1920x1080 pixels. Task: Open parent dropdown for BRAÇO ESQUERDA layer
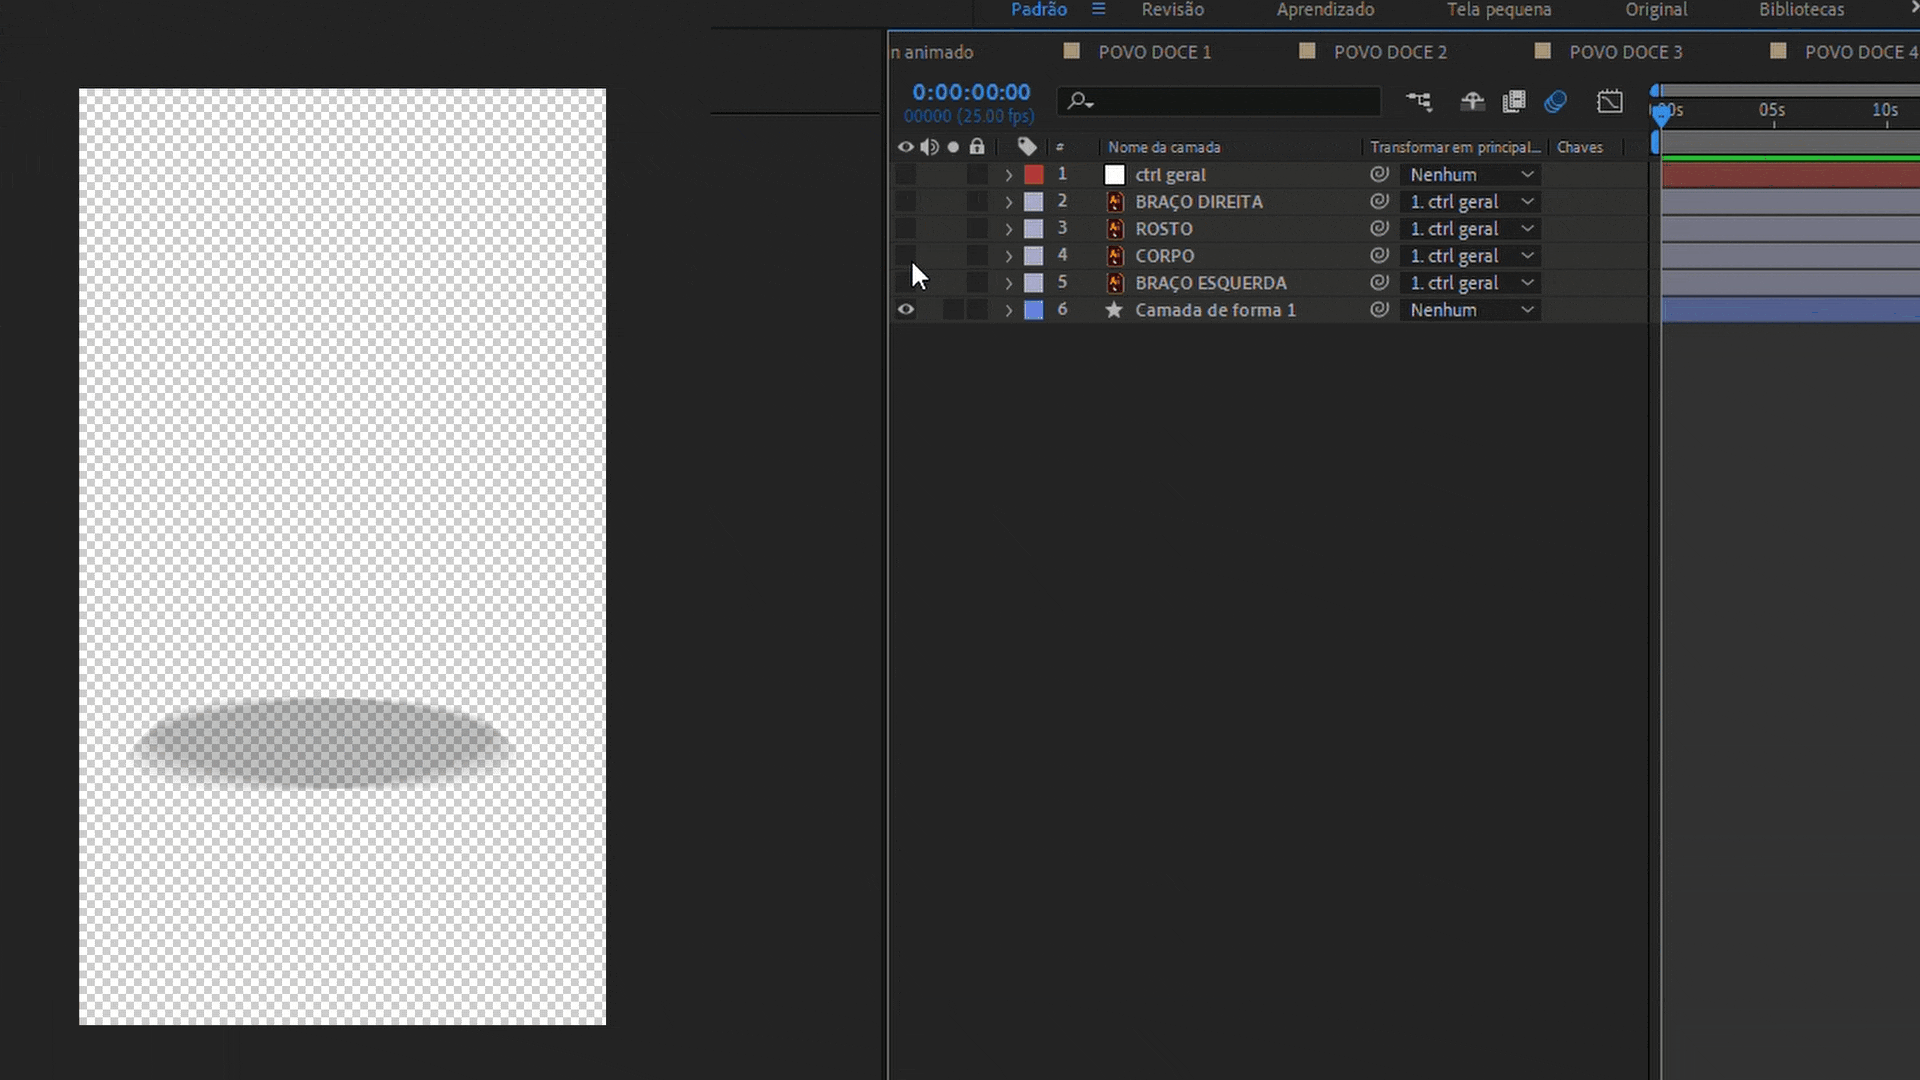click(x=1470, y=283)
